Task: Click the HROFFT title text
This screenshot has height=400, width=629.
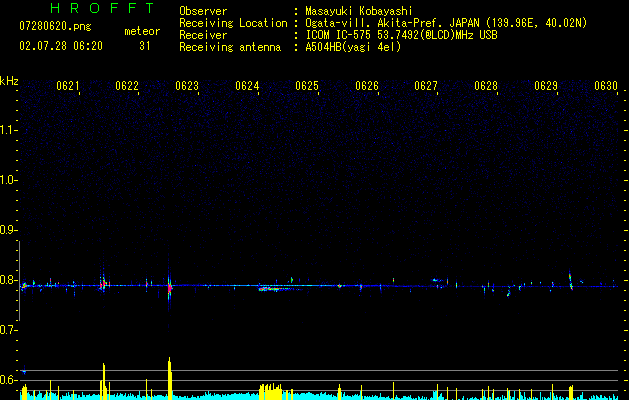Action: point(103,8)
